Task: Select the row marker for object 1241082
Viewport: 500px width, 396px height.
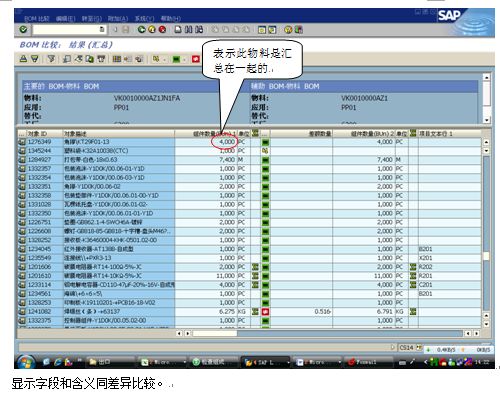Action: coord(22,312)
